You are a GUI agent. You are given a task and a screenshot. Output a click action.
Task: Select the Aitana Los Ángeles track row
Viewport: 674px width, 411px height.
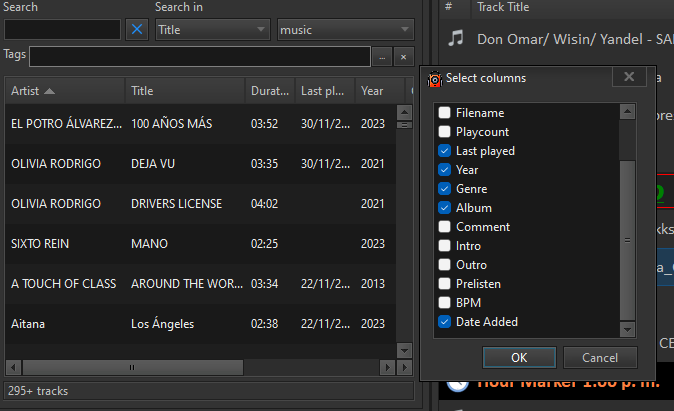point(150,324)
